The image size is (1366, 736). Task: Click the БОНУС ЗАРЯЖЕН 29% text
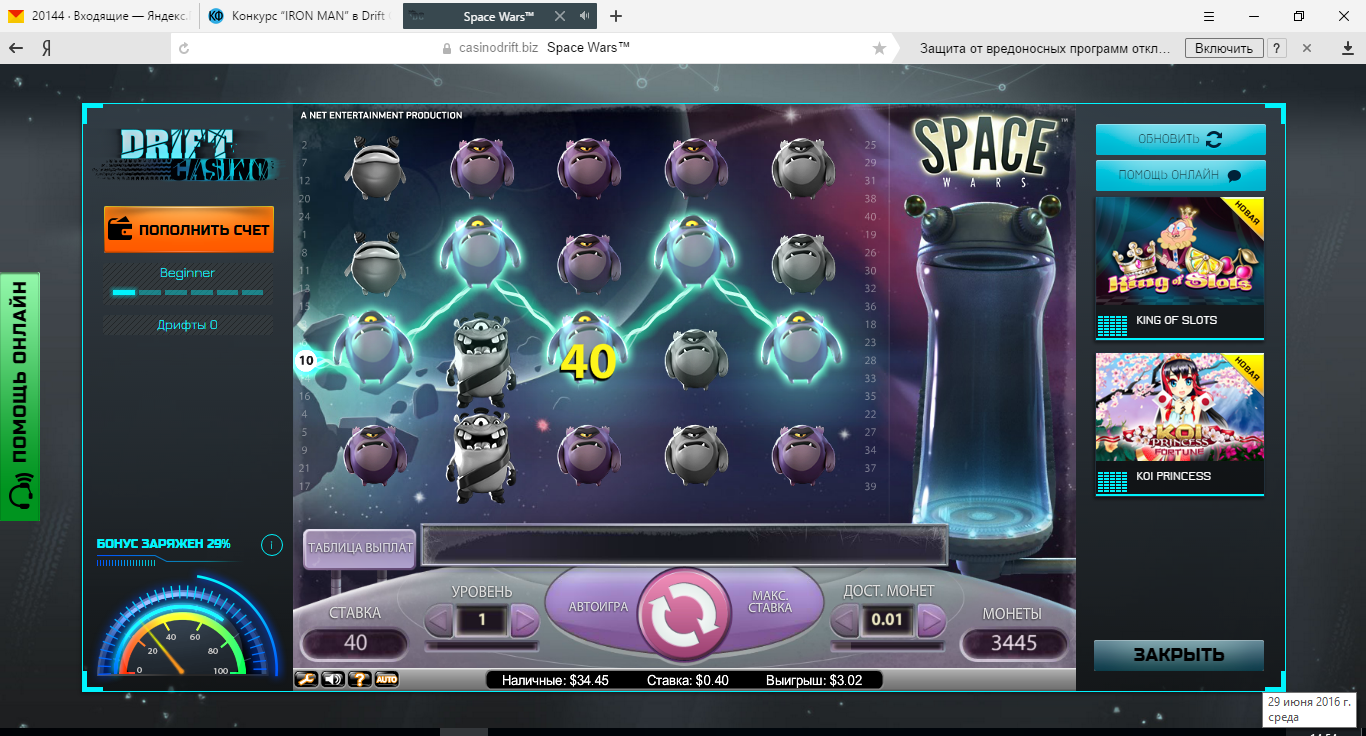[164, 544]
